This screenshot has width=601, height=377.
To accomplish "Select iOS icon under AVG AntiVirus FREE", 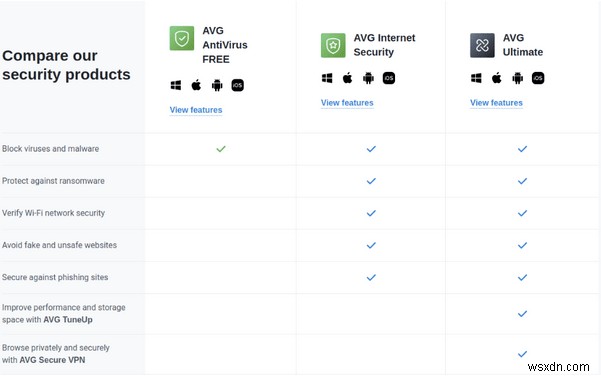I will pos(238,85).
